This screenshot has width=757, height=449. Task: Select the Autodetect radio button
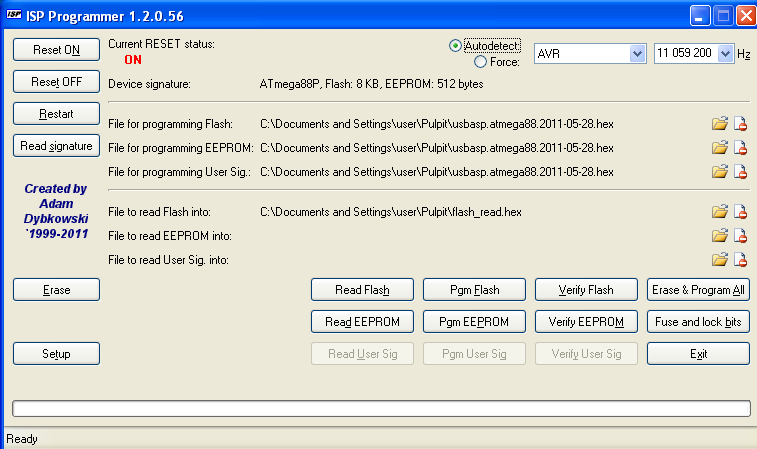(455, 46)
